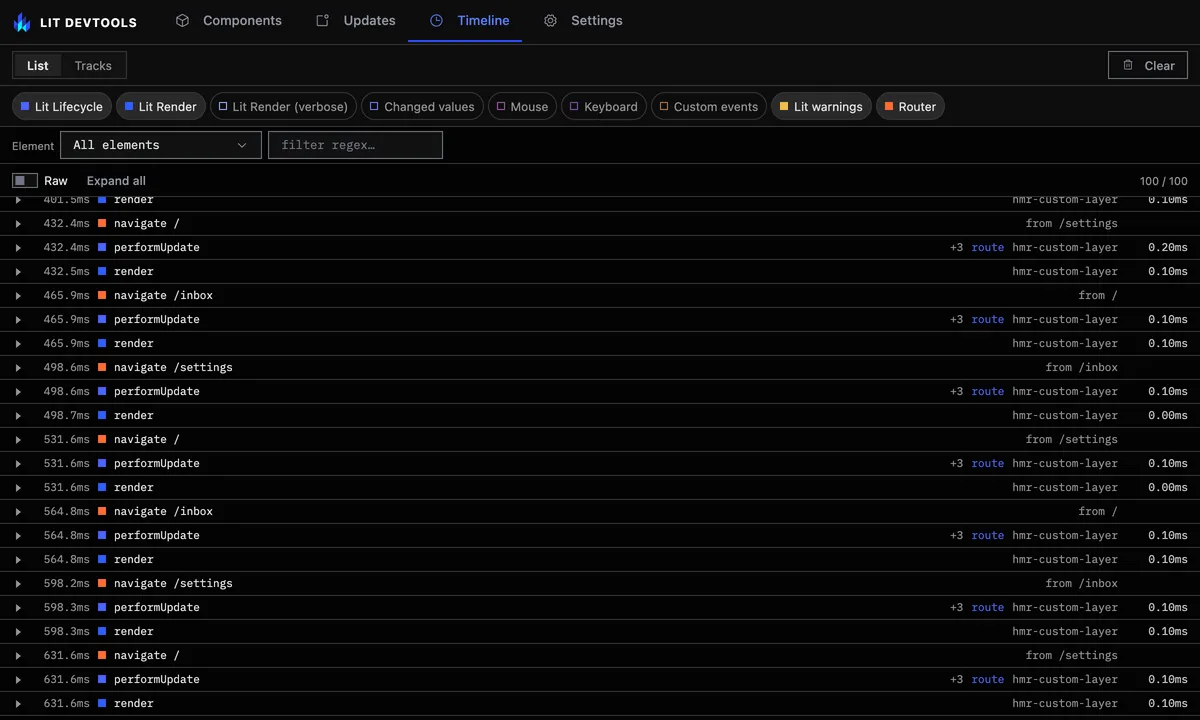
Task: Expand the 631.6ms navigate / row
Action: coord(18,656)
